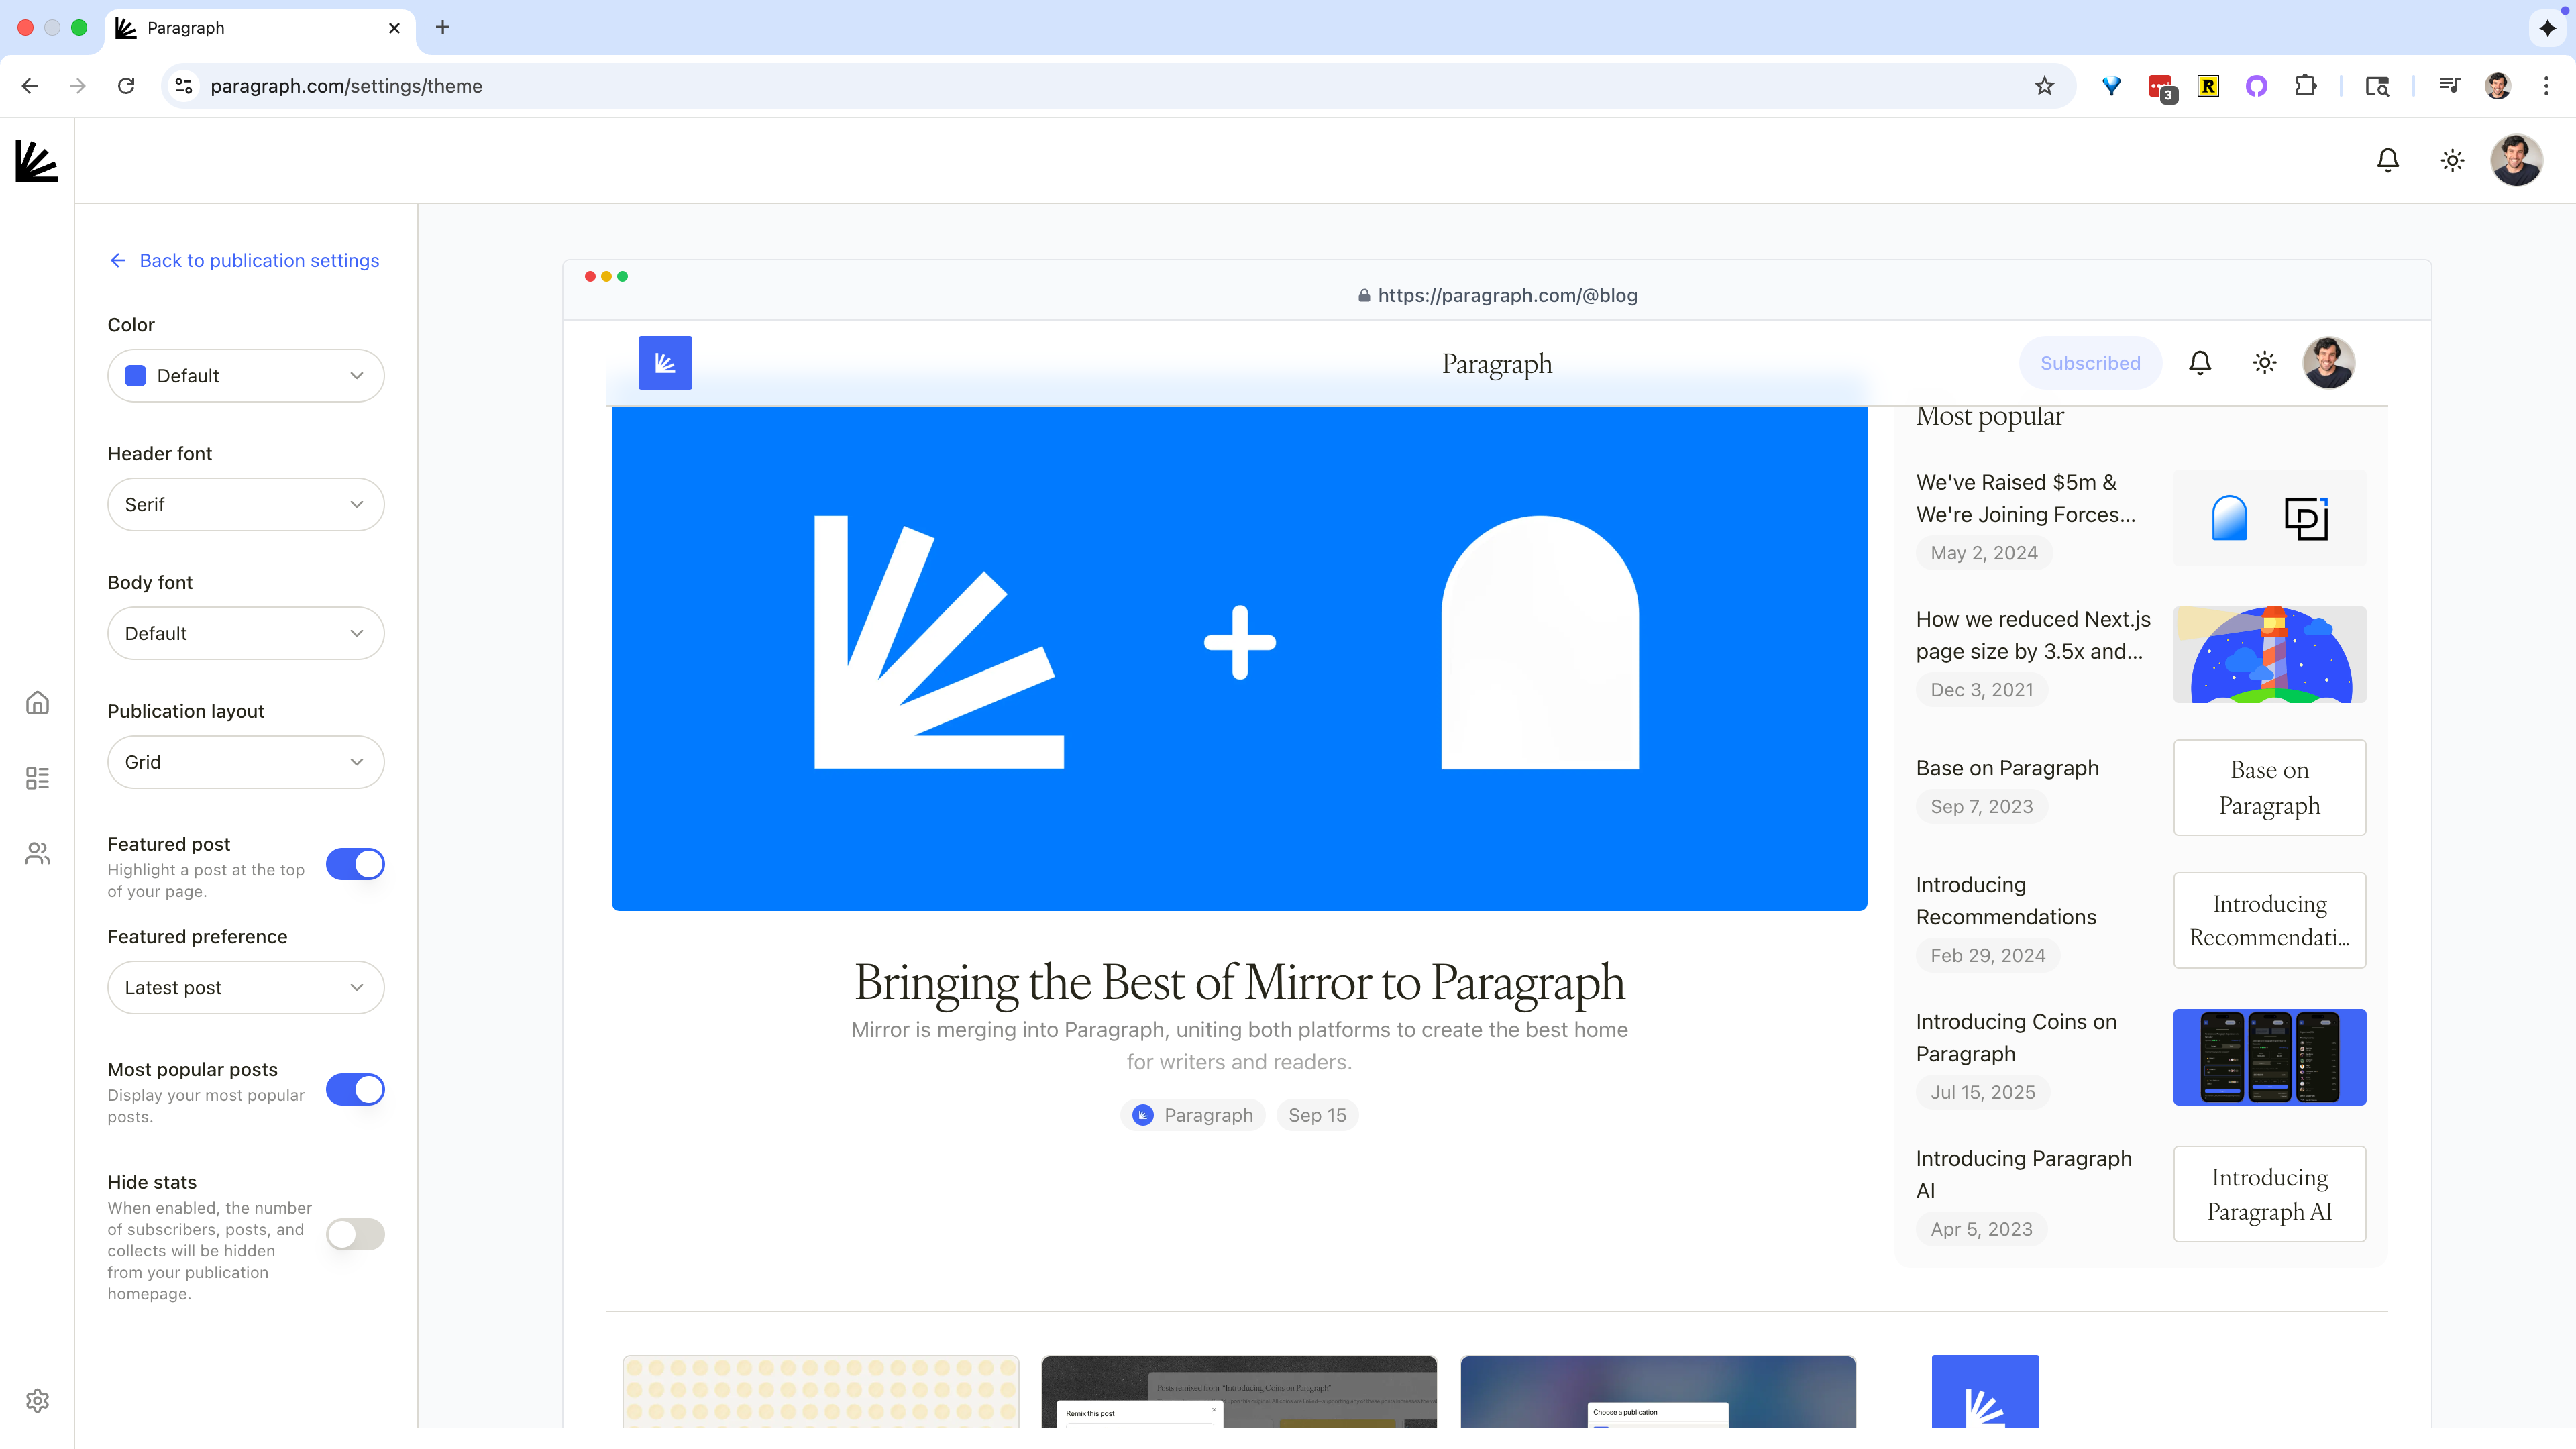Open Chrome extensions puzzle icon
This screenshot has height=1449, width=2576.
coord(2305,86)
